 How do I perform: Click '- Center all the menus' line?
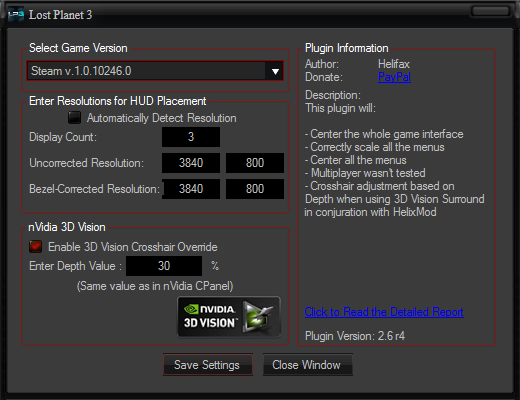tap(356, 160)
